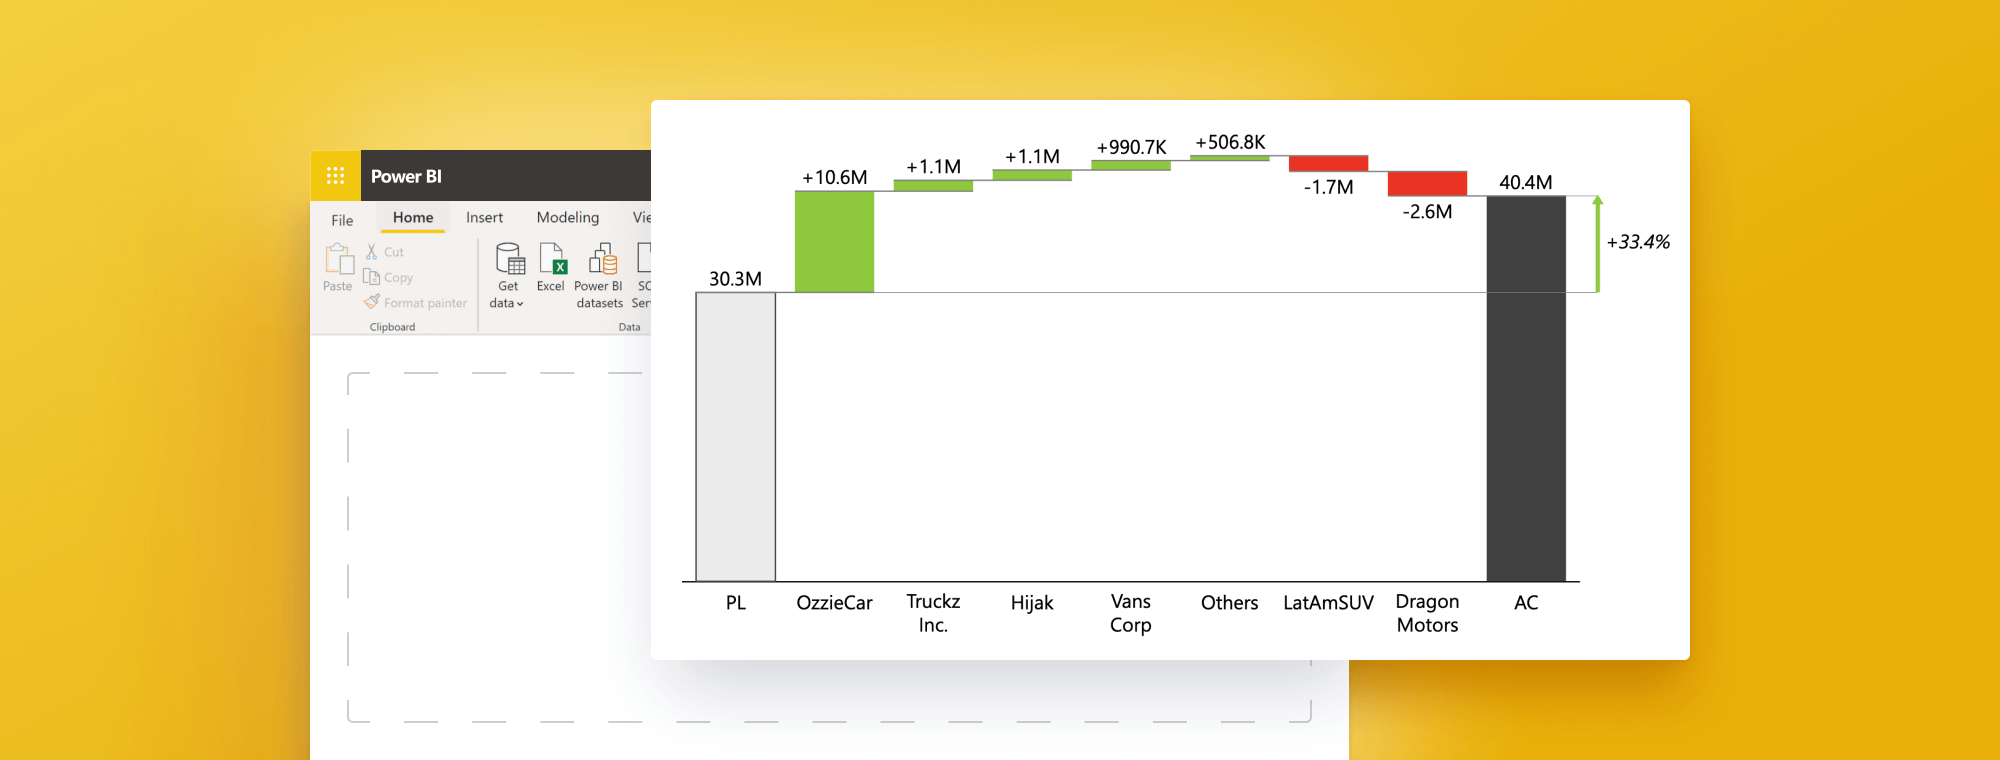Switch to the Home ribbon tab

pos(413,218)
